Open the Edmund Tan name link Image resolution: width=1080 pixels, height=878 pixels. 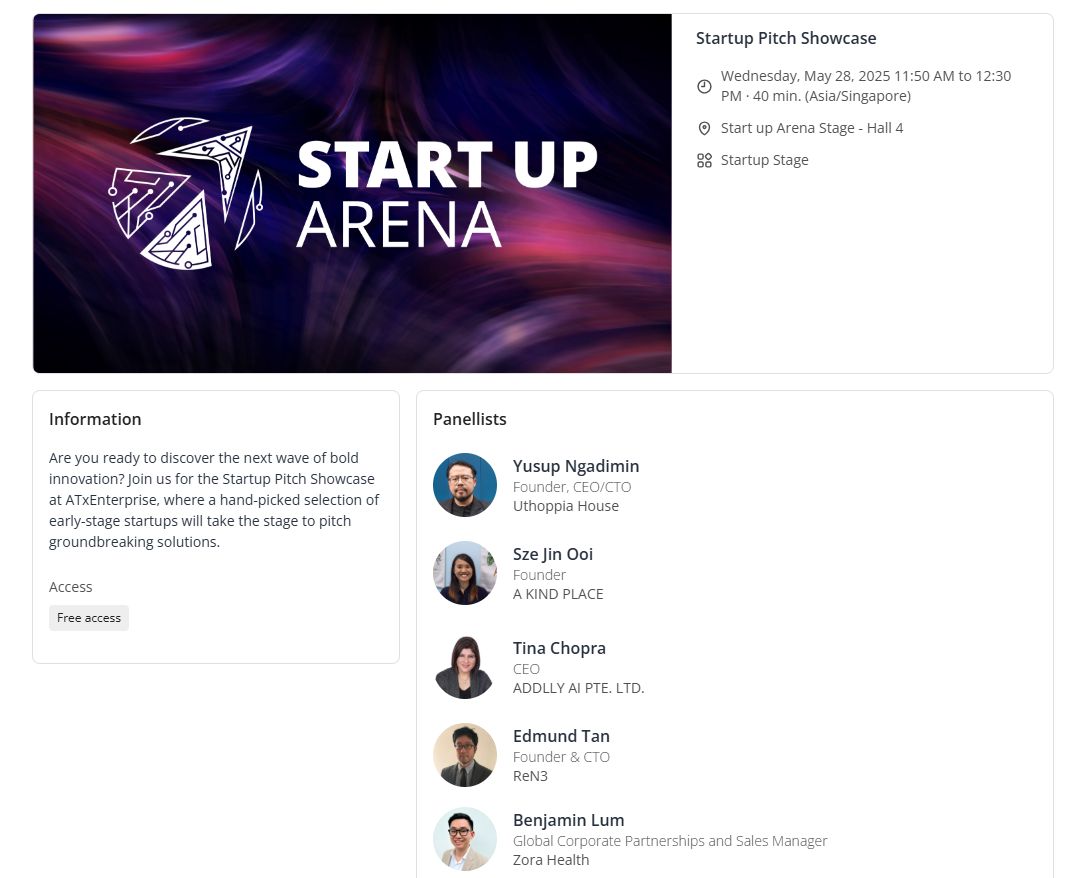[561, 736]
